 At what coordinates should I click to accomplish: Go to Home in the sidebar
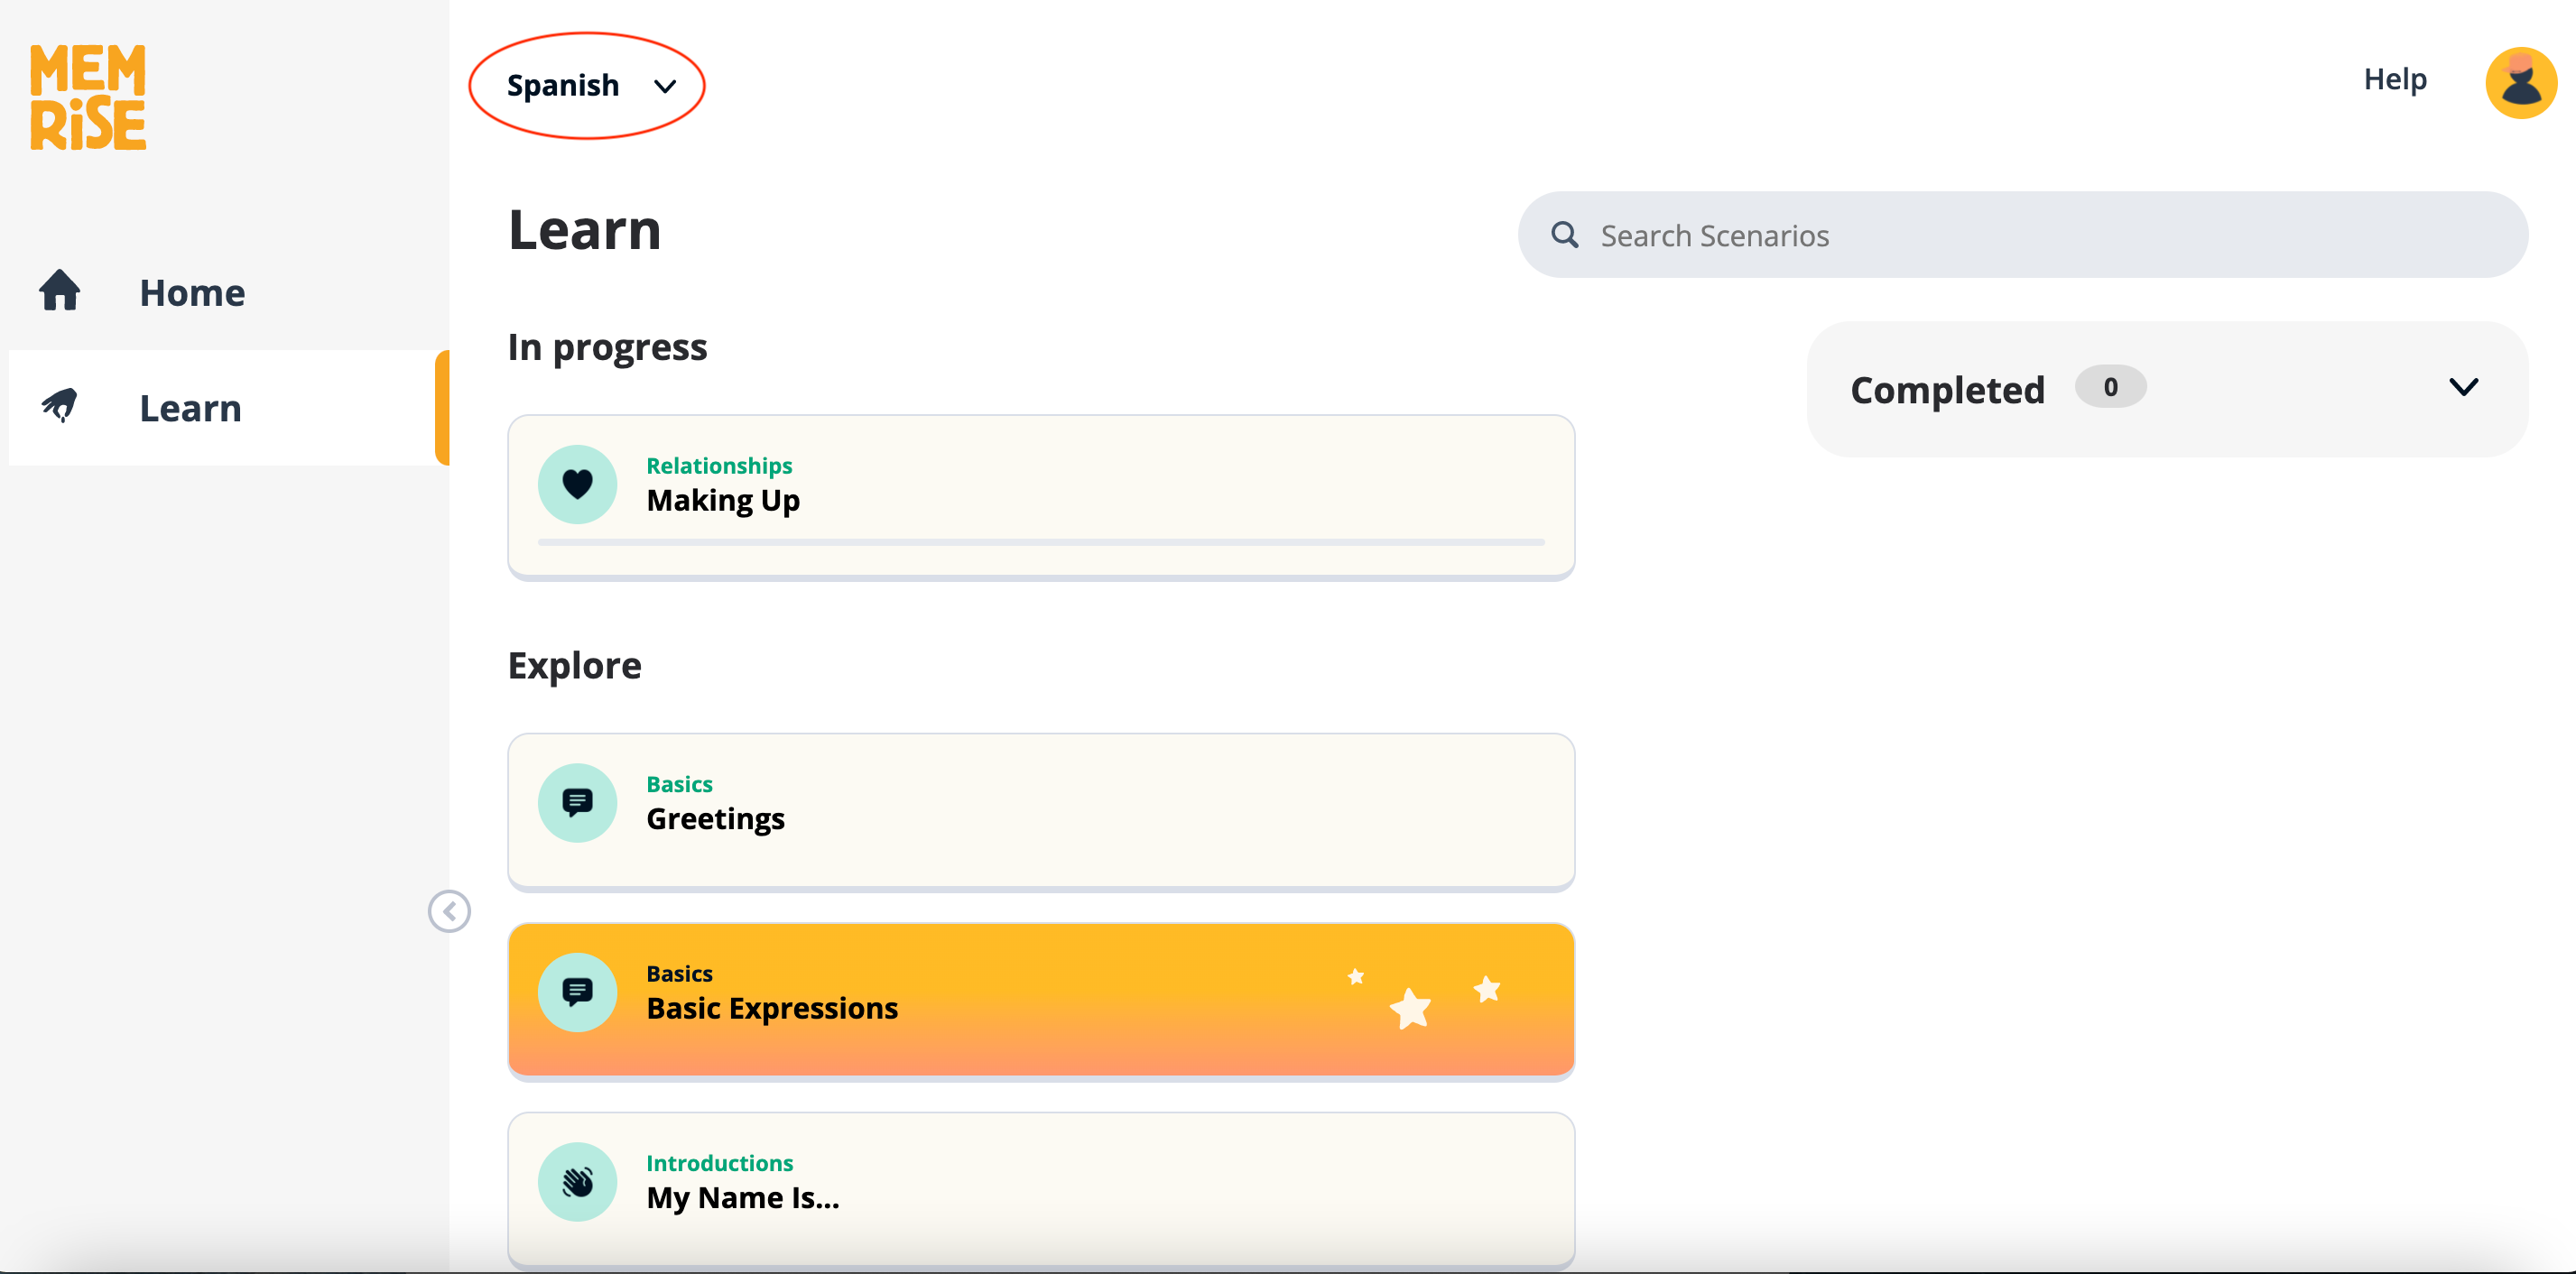click(192, 293)
